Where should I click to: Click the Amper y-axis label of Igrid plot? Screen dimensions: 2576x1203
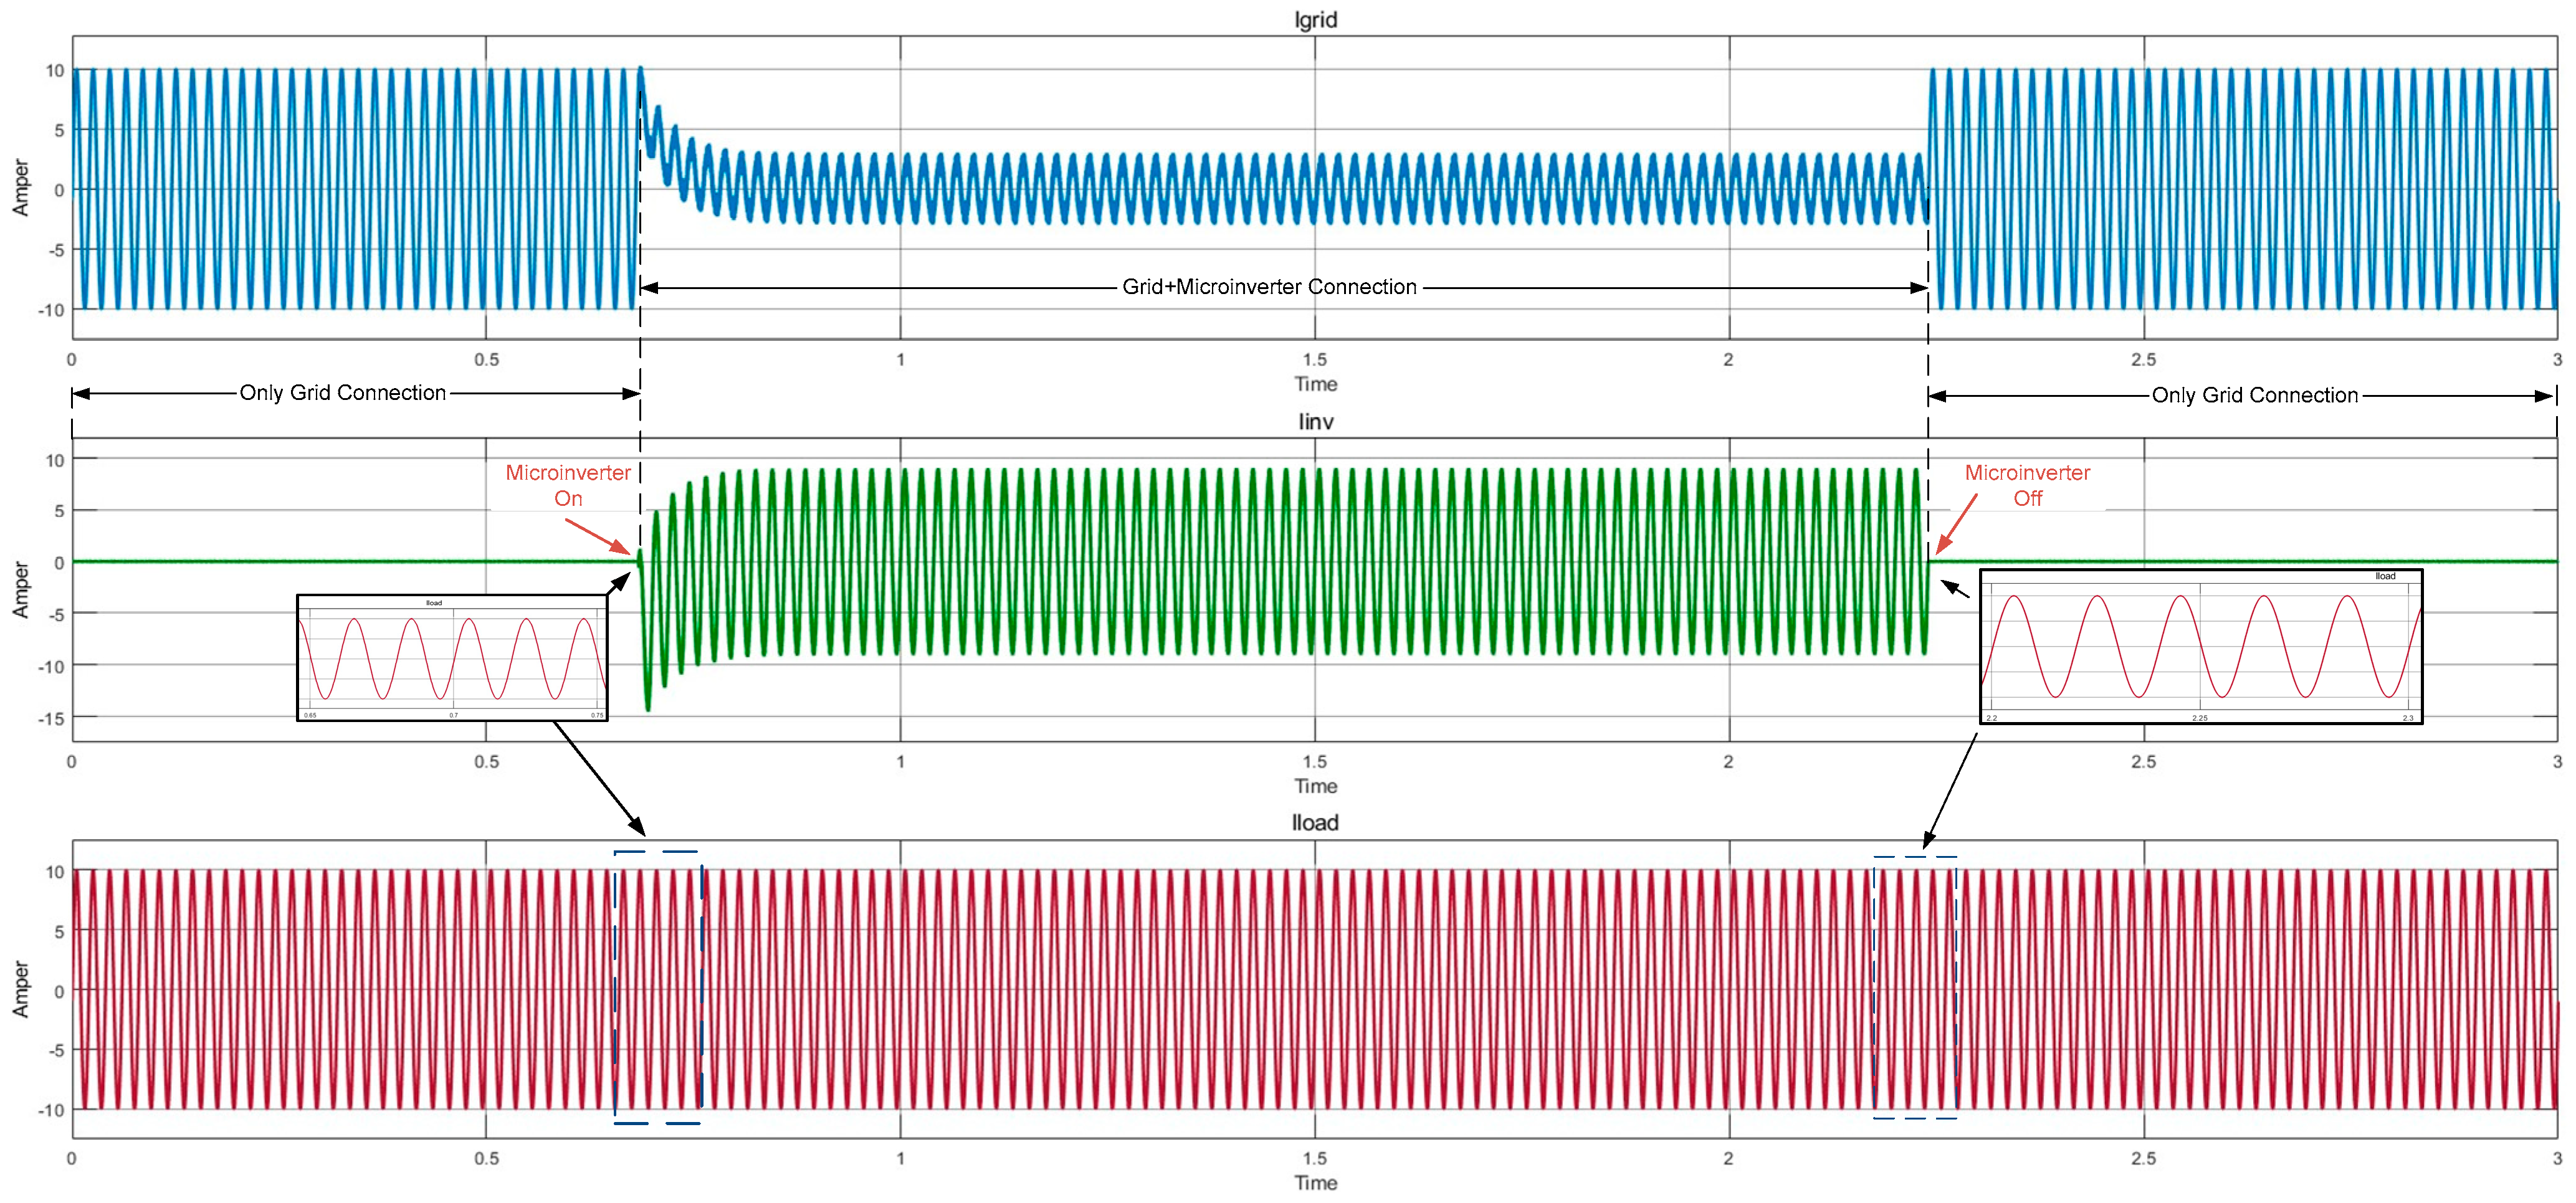[20, 188]
